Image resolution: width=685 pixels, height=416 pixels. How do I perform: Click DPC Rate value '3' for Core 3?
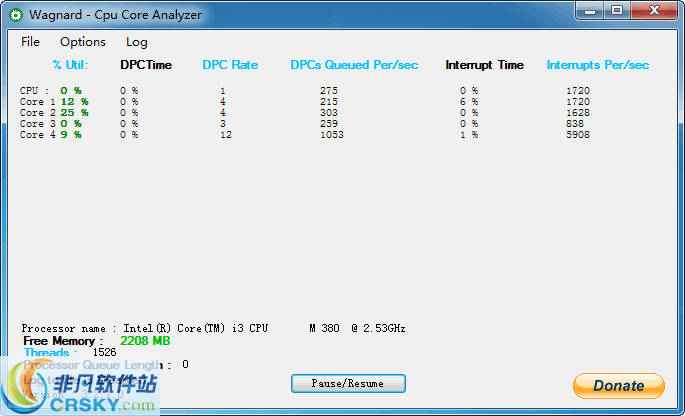(223, 123)
